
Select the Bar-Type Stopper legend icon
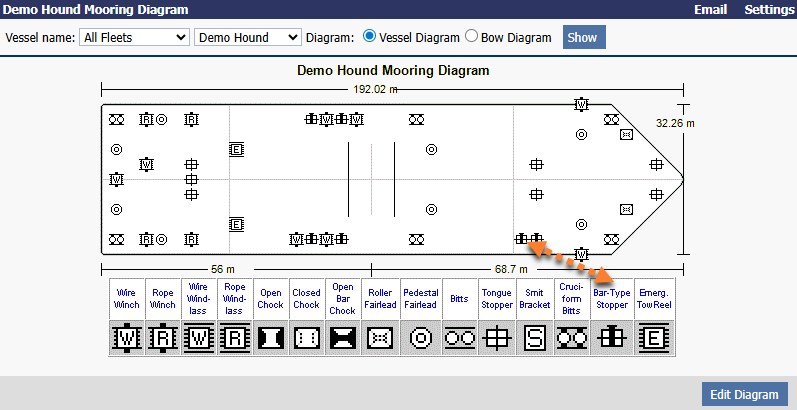pyautogui.click(x=612, y=339)
